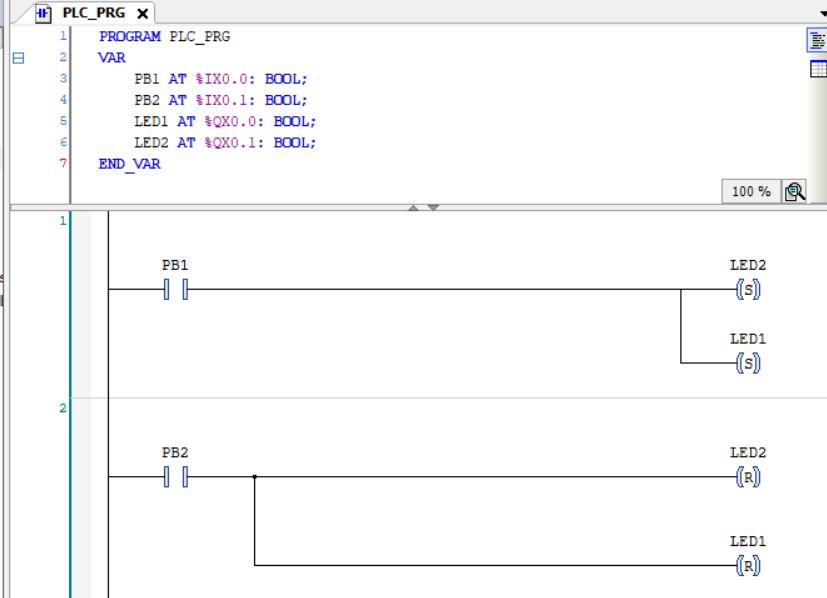Switch to textual declaration view icon
The width and height of the screenshot is (827, 598).
click(x=816, y=40)
